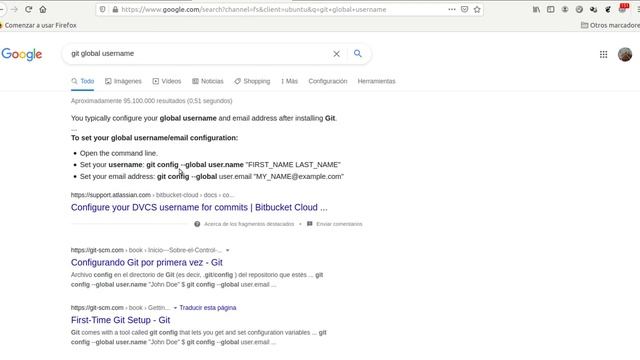Select the Todo results tab
Viewport: 640px width, 360px height.
tap(83, 81)
